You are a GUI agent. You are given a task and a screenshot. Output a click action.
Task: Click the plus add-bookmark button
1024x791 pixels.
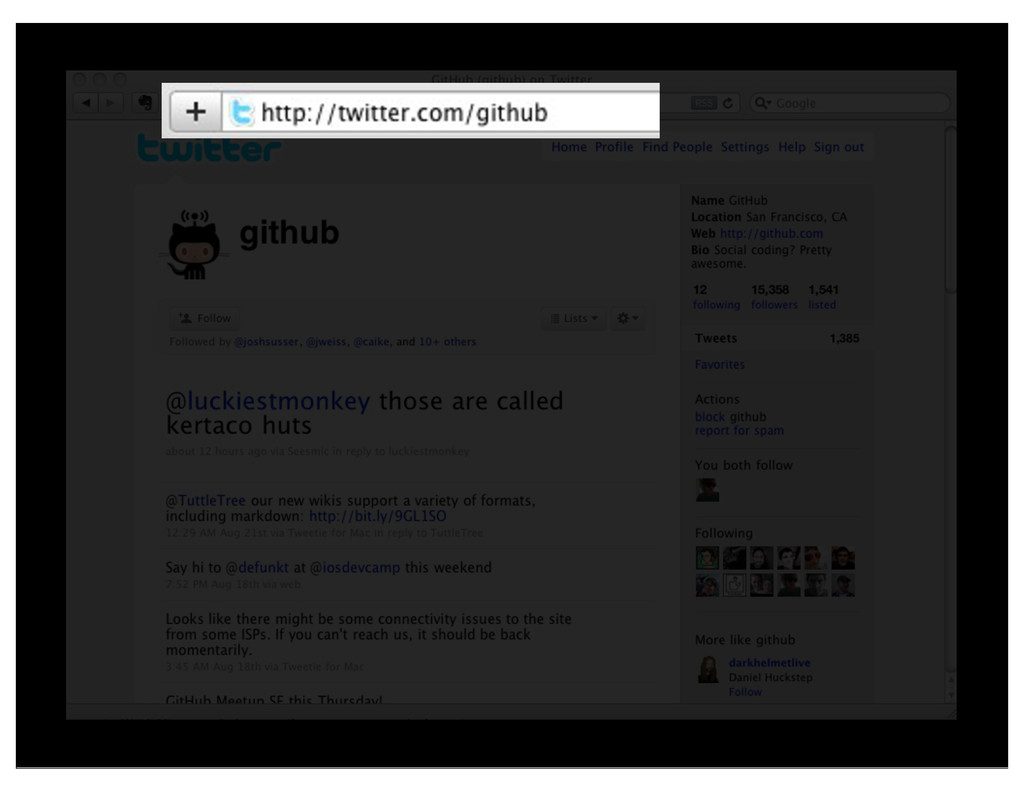[195, 112]
